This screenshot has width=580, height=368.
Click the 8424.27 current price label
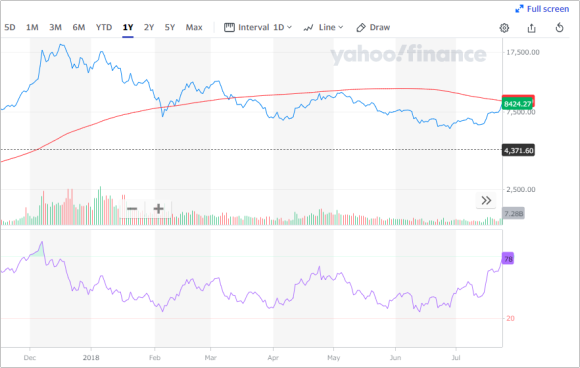click(x=517, y=104)
